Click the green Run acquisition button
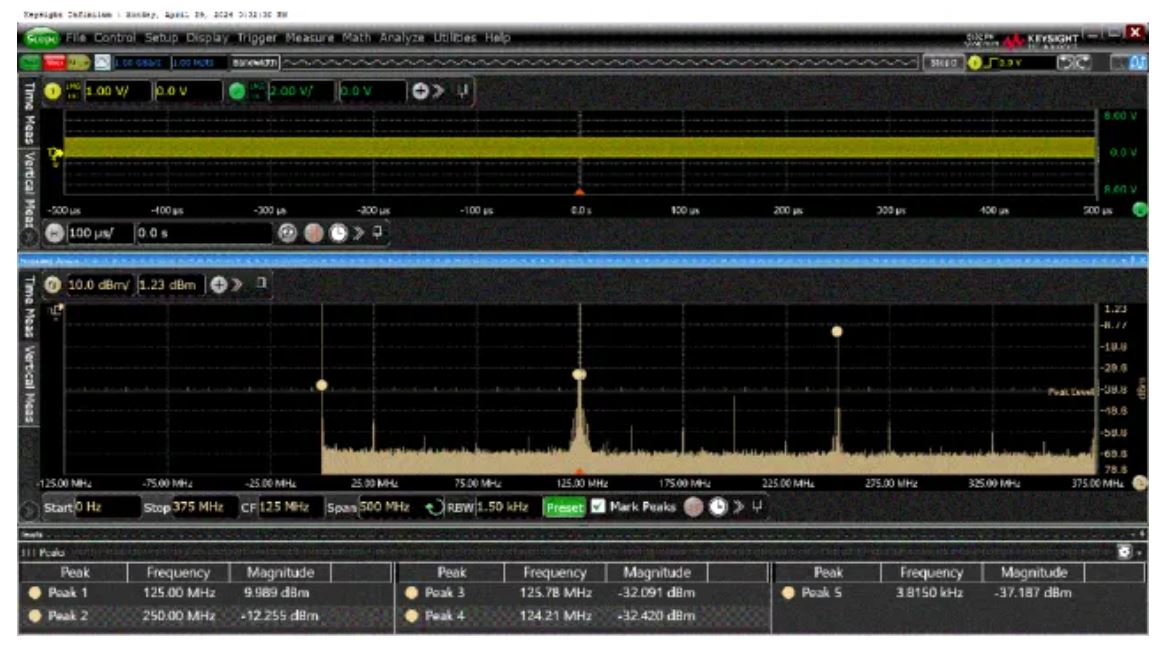1160x646 pixels. coord(30,63)
